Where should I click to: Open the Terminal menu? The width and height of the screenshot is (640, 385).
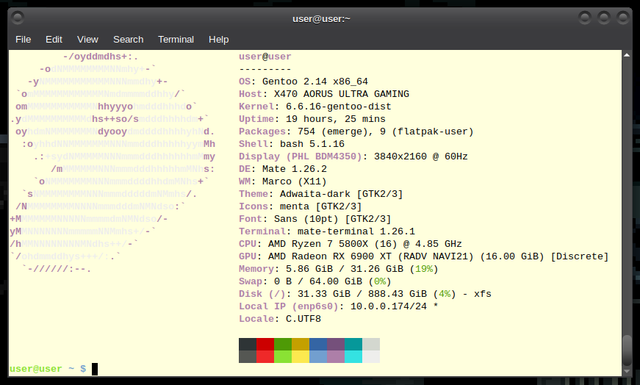(x=176, y=40)
